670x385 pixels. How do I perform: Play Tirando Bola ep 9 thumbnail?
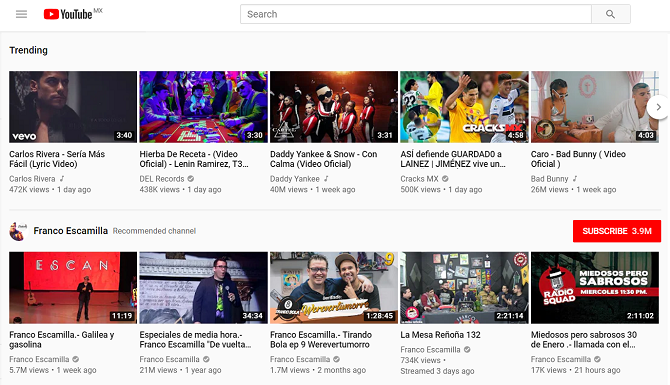click(334, 288)
